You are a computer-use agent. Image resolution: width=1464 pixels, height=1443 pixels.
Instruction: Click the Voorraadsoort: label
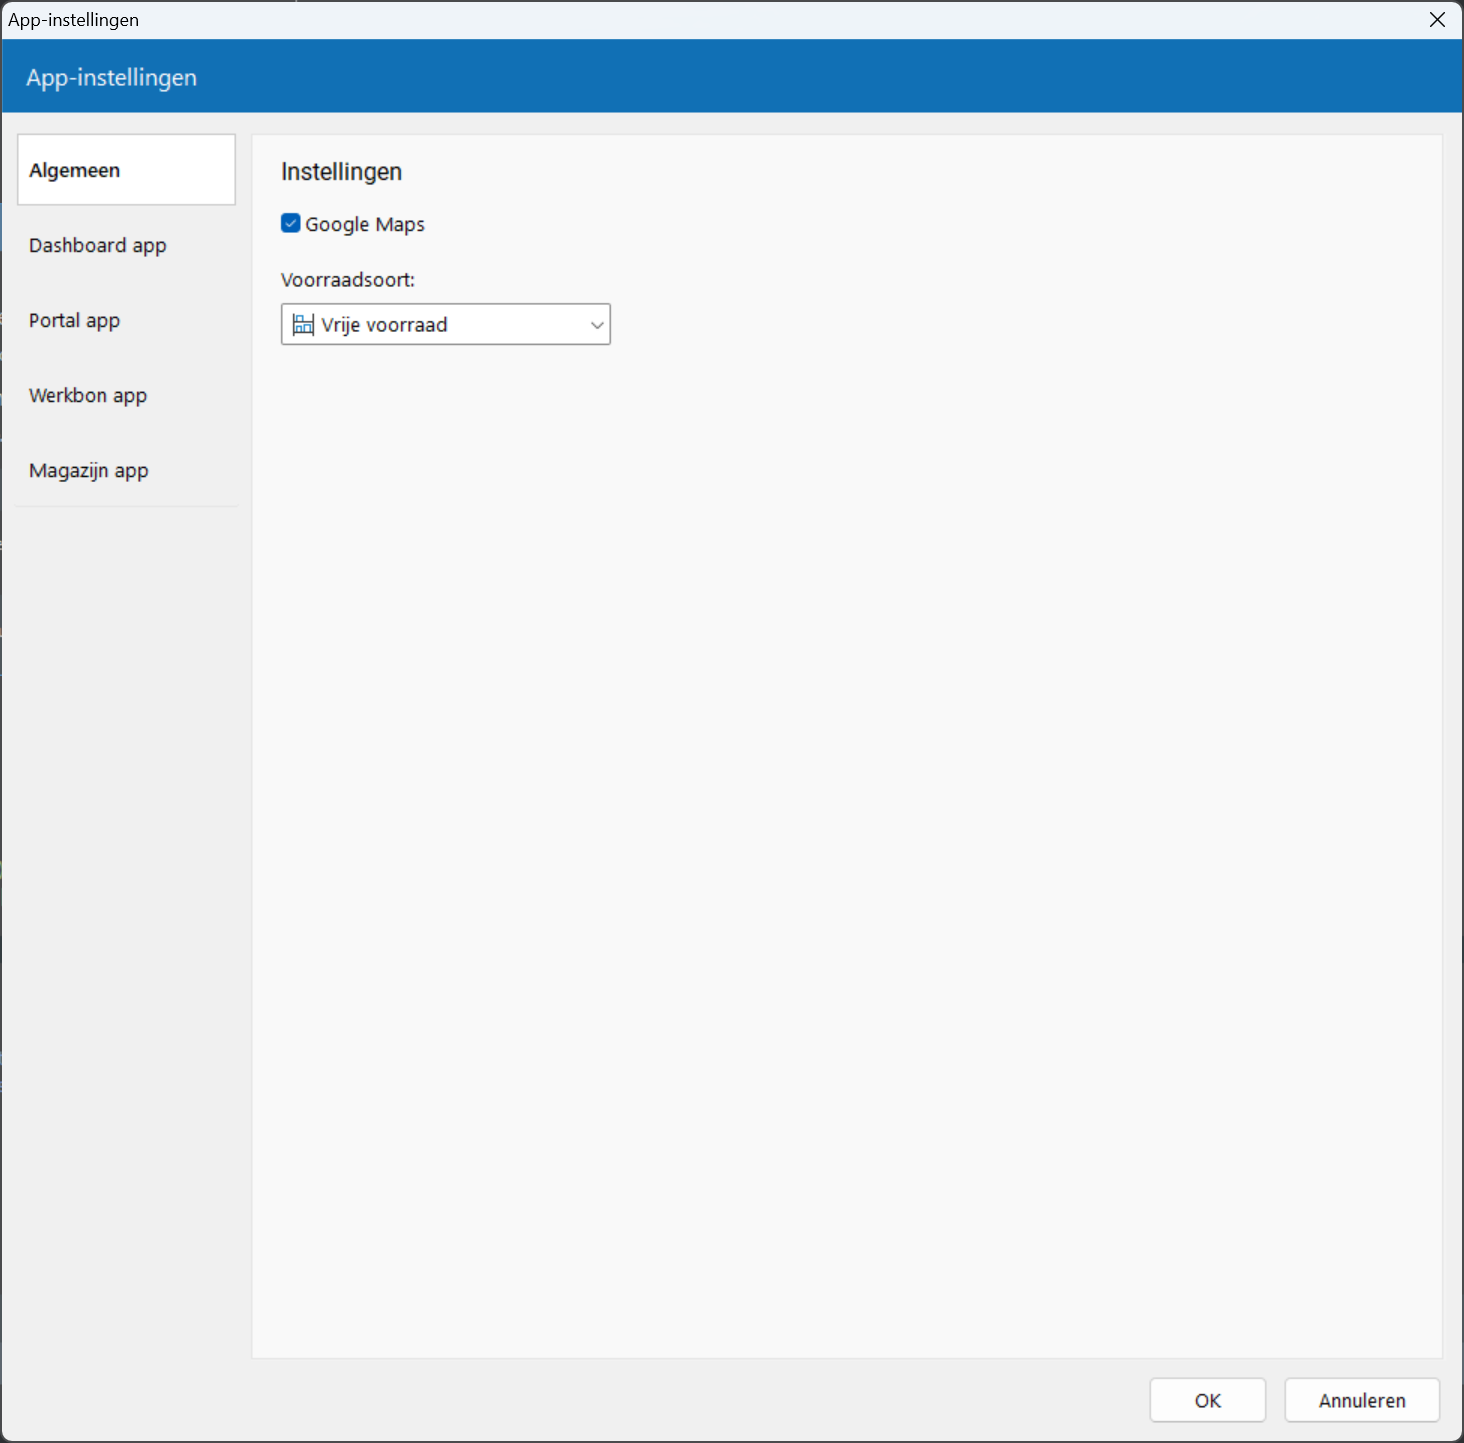tap(348, 280)
